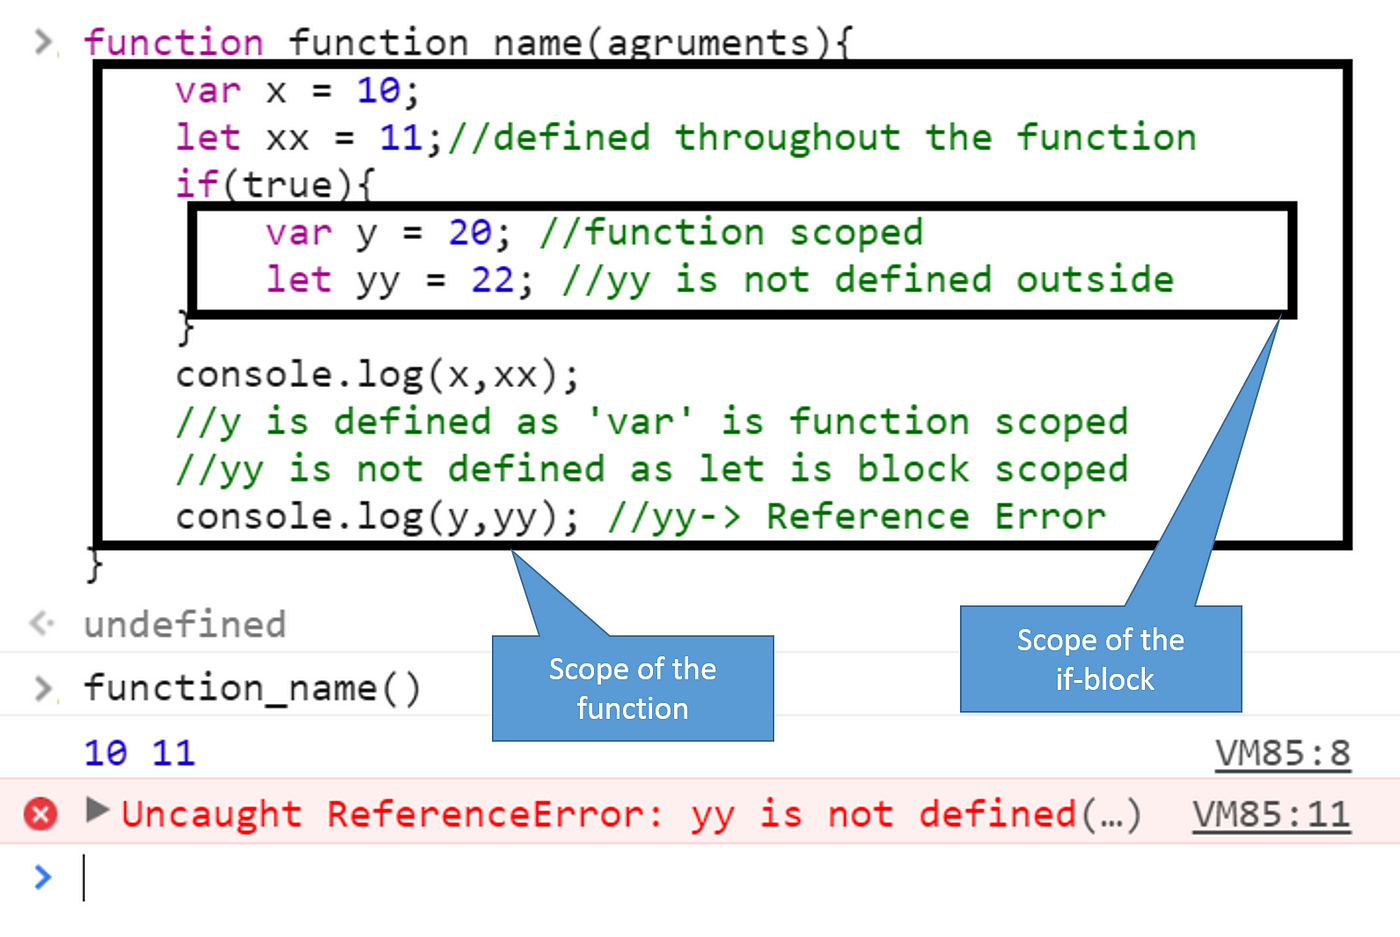
Task: Expand the Uncaught ReferenceError details triangle
Action: click(x=97, y=809)
